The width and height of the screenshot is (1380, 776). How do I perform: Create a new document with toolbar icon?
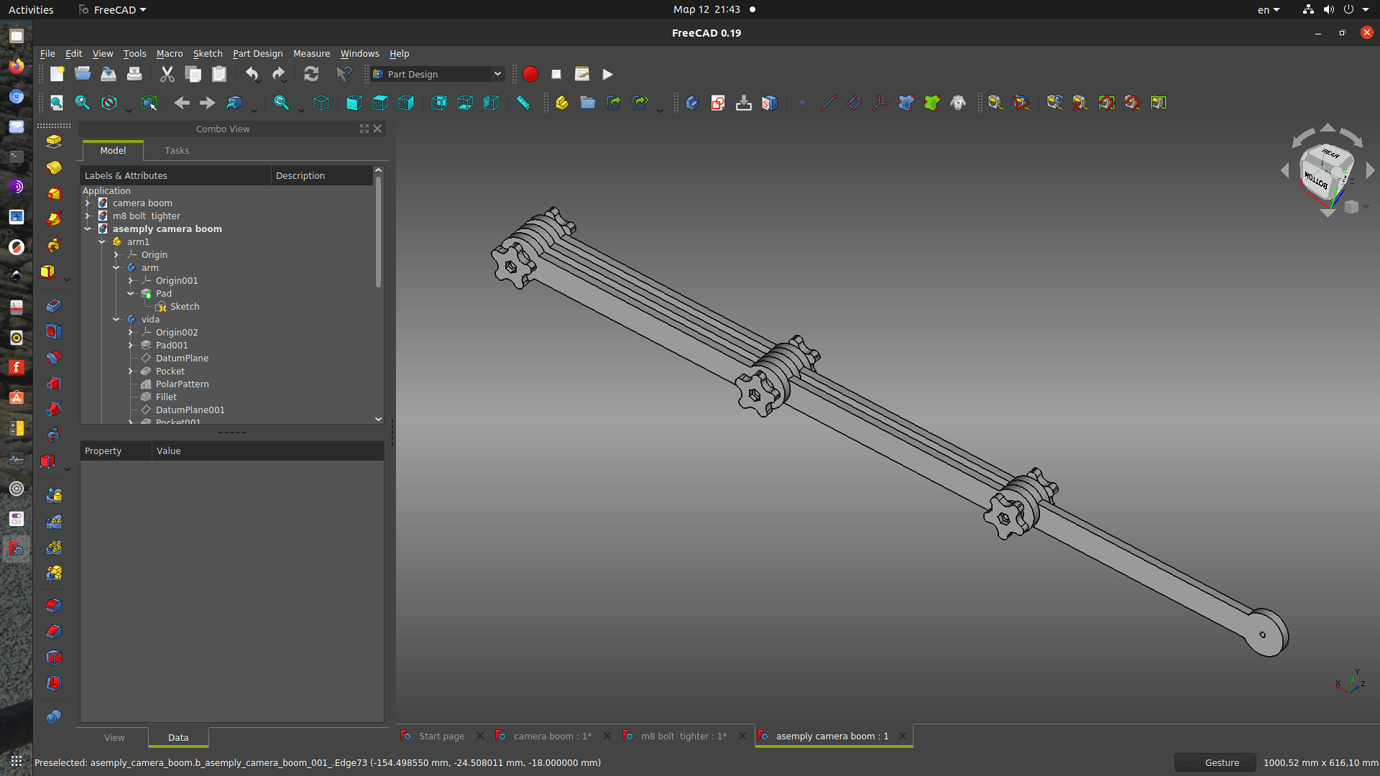click(57, 74)
